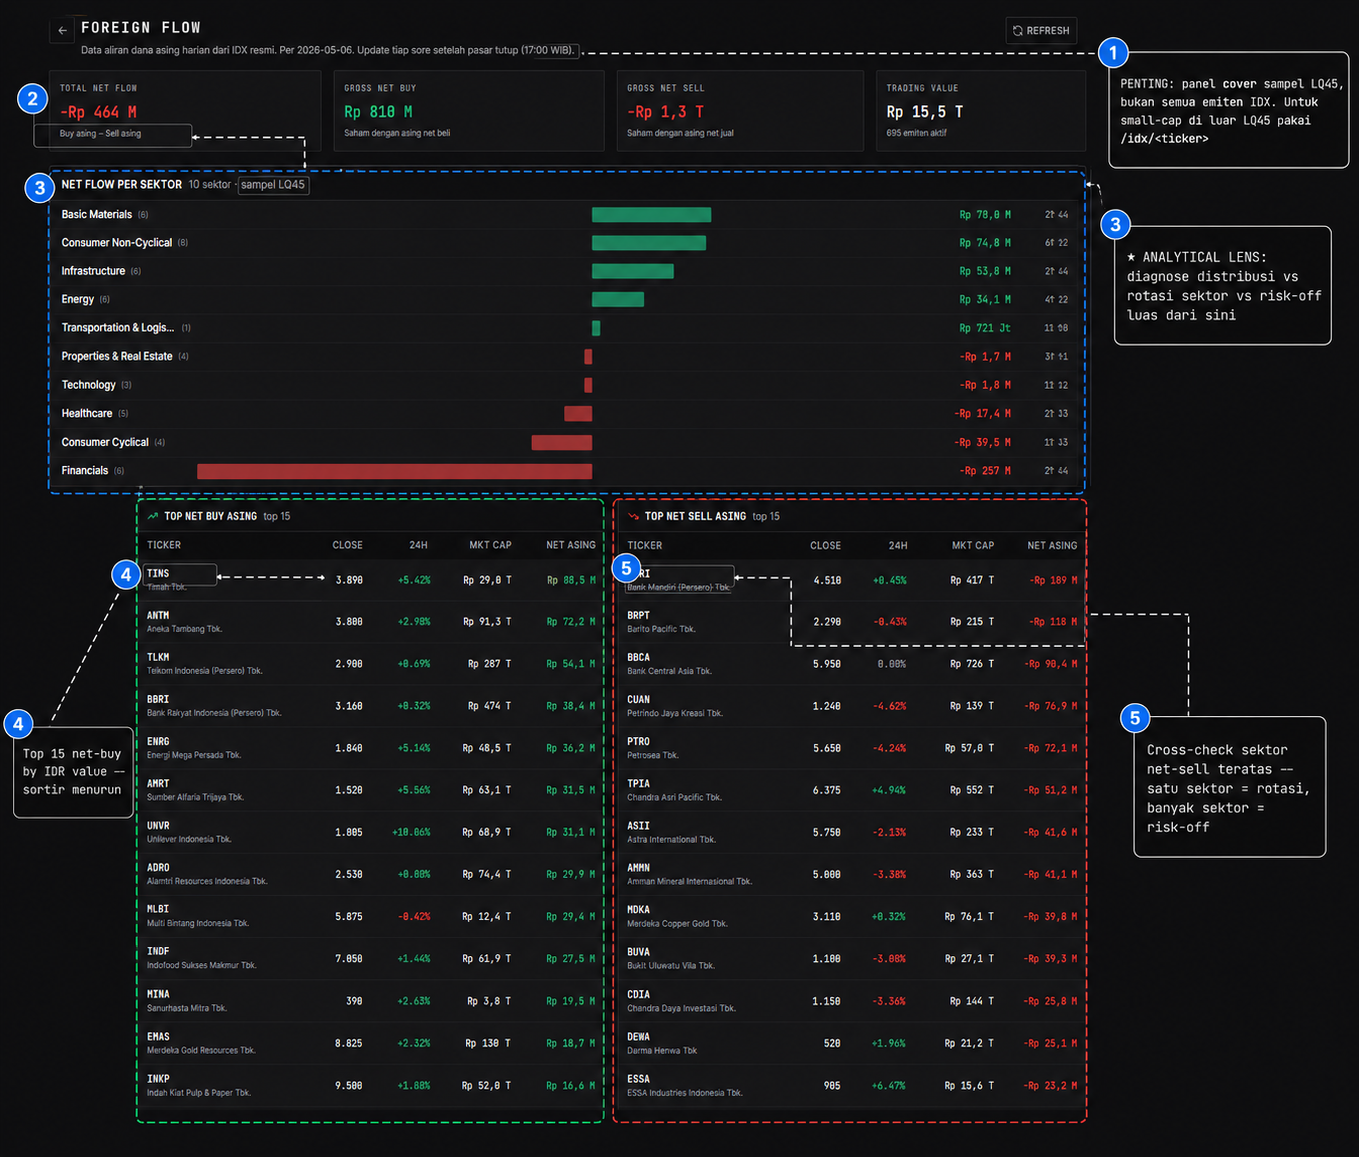
Task: Open ENRG Energi Mega Persada ticker row
Action: (x=371, y=748)
